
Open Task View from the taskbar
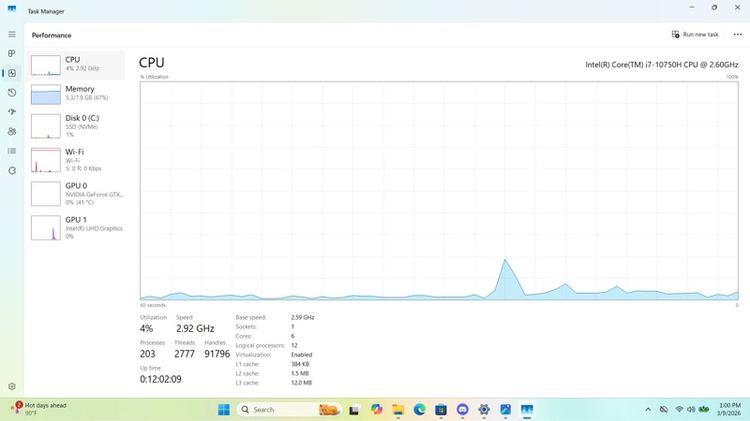tap(354, 410)
